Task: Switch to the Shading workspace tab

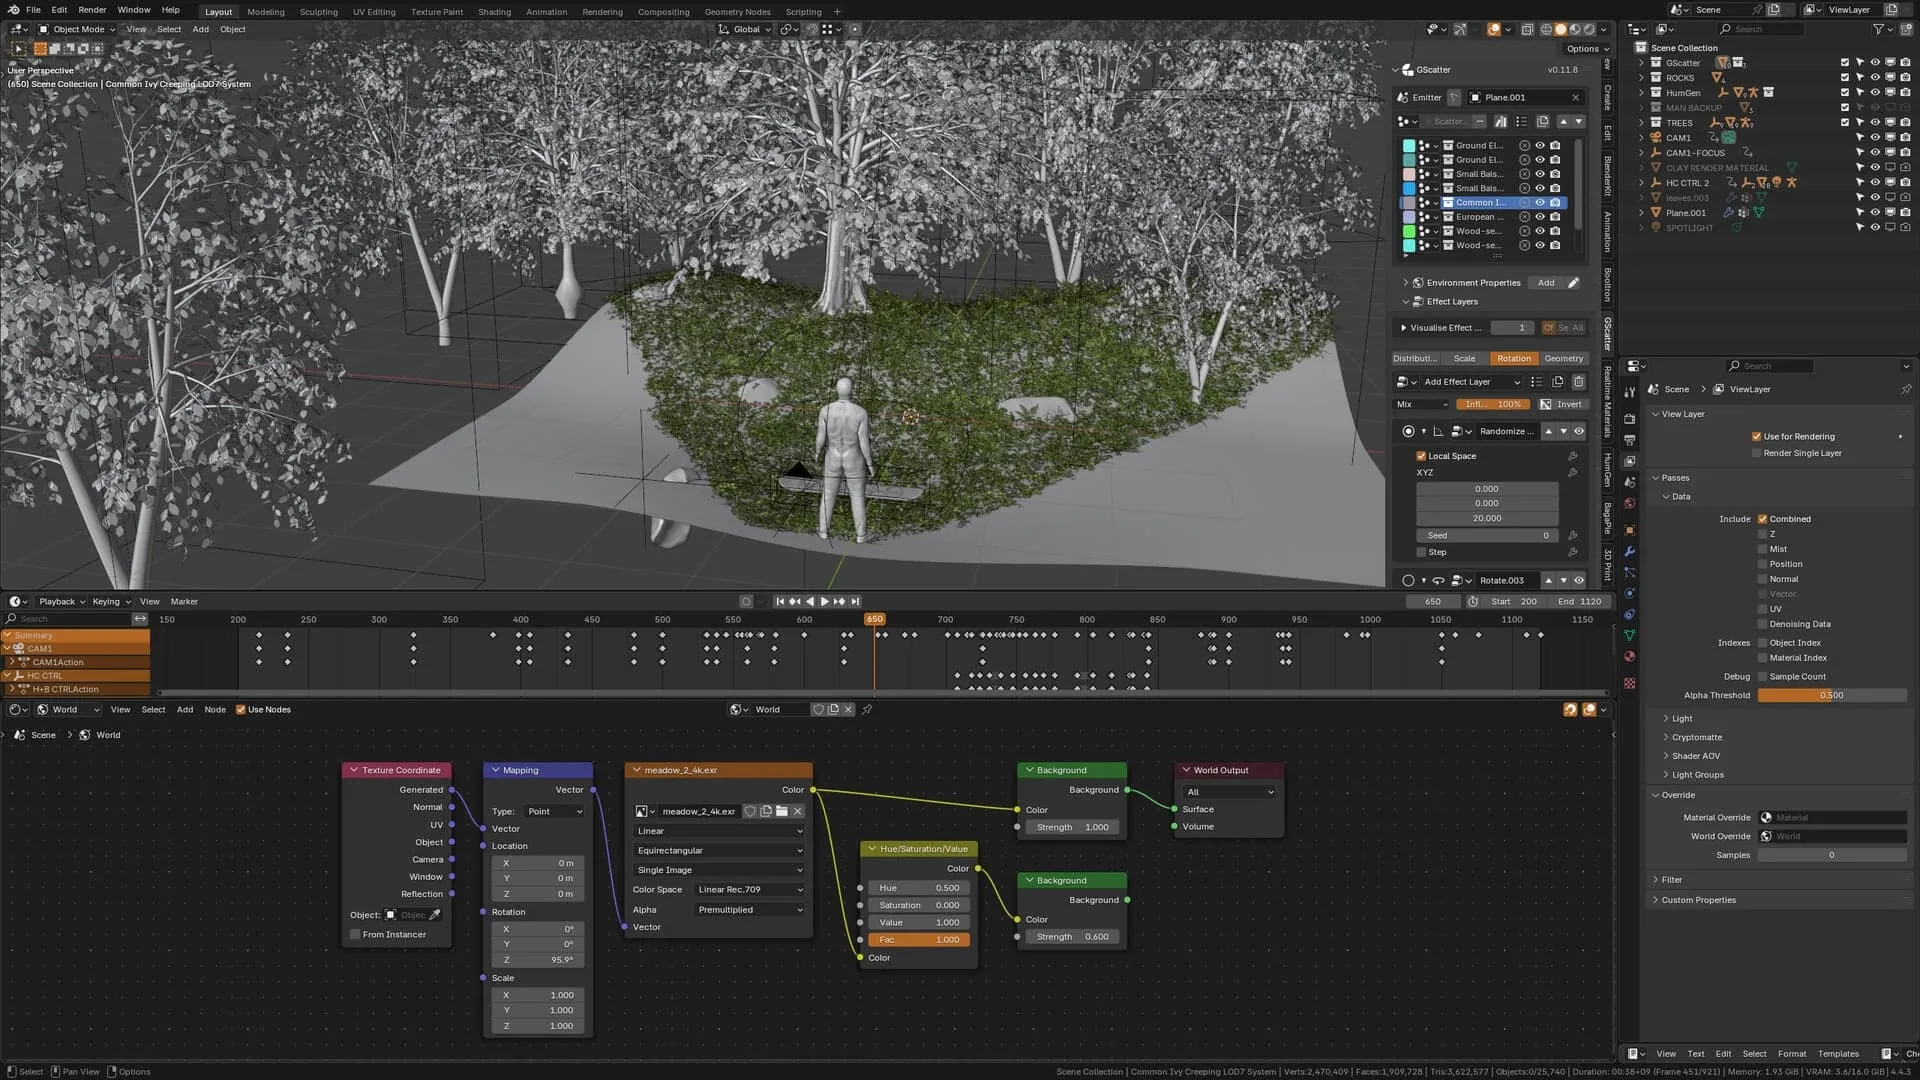Action: [x=494, y=12]
